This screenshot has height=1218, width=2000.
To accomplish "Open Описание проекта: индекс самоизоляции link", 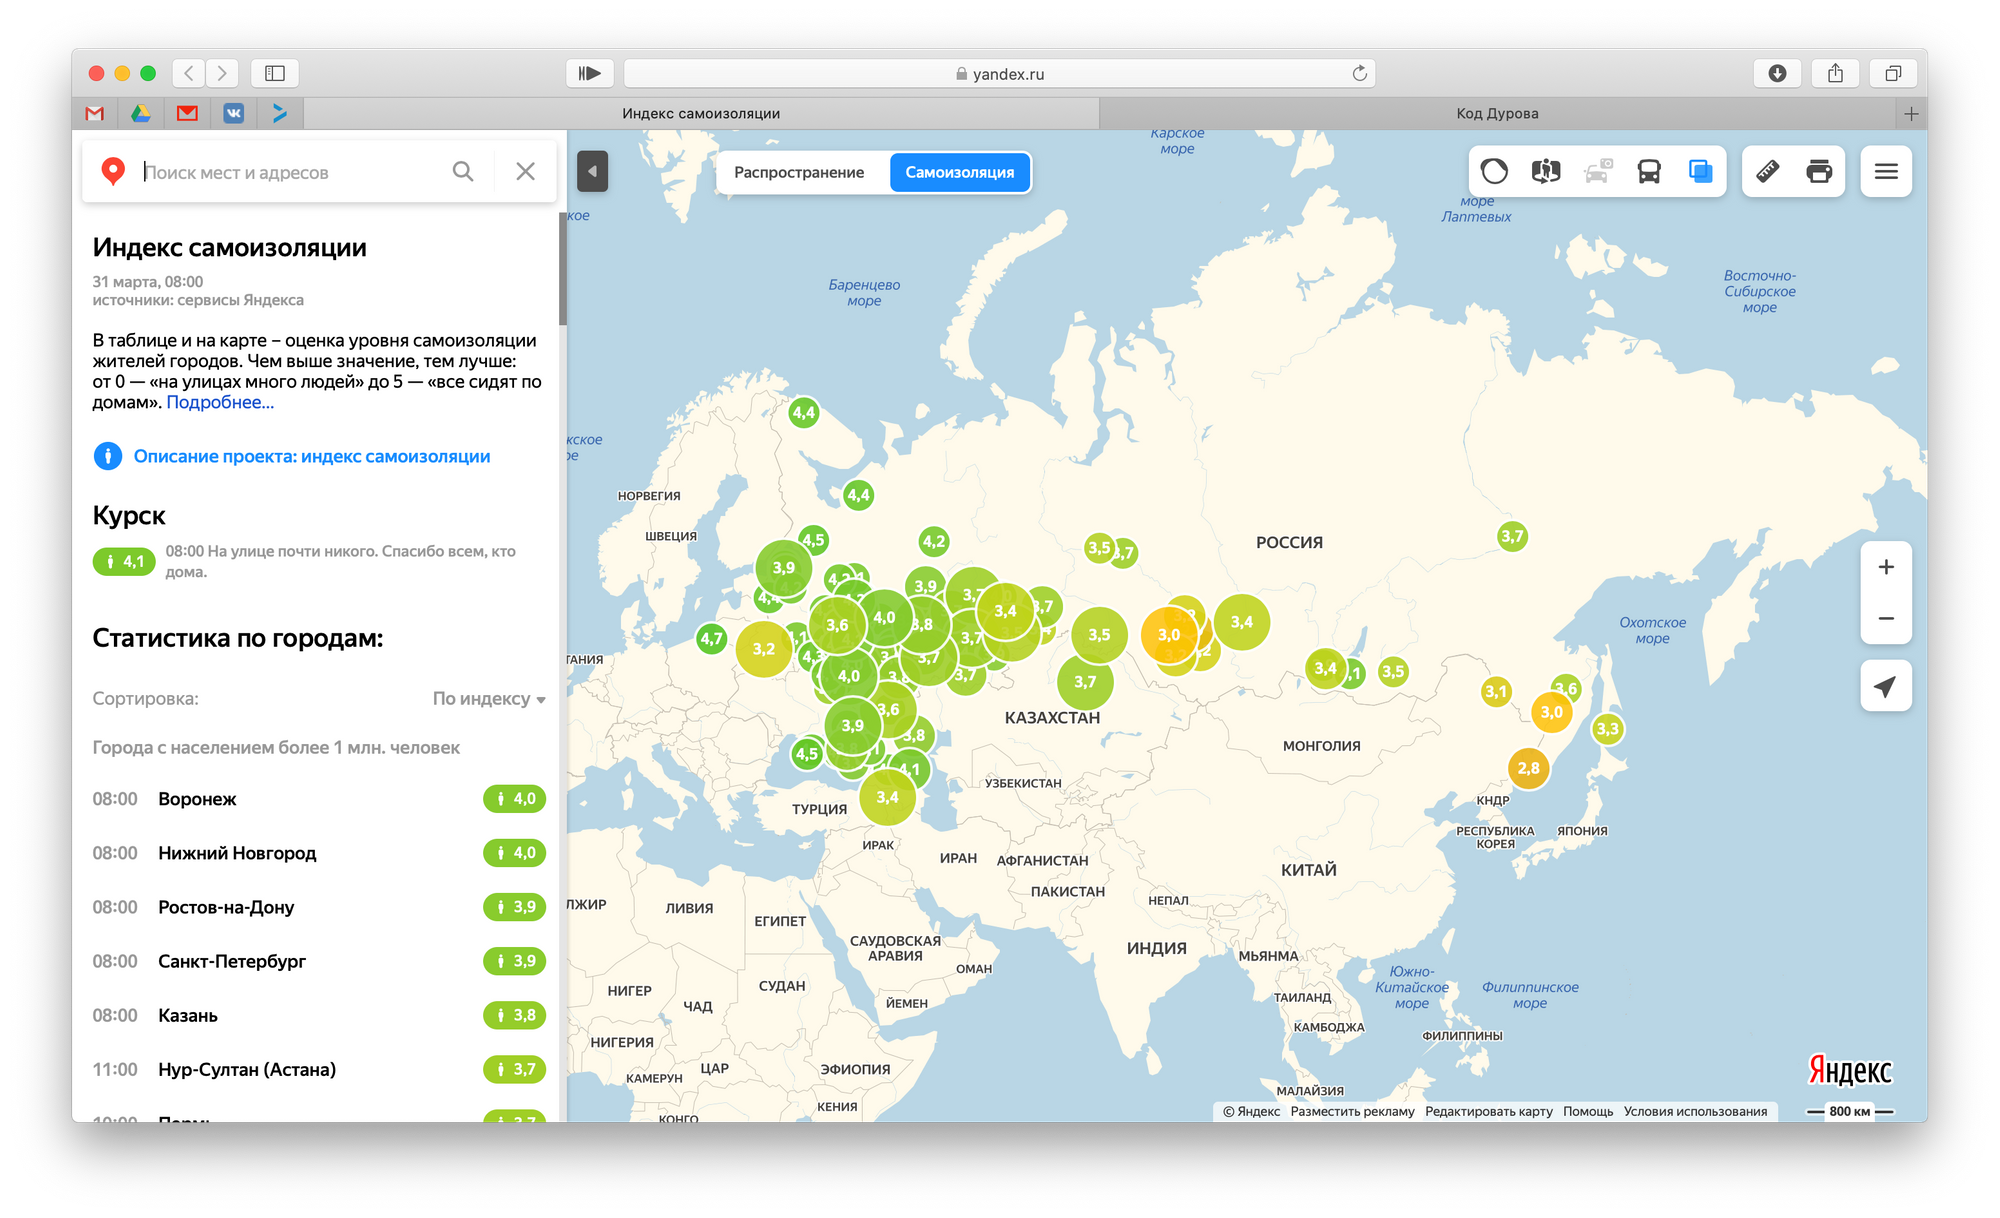I will [x=312, y=456].
